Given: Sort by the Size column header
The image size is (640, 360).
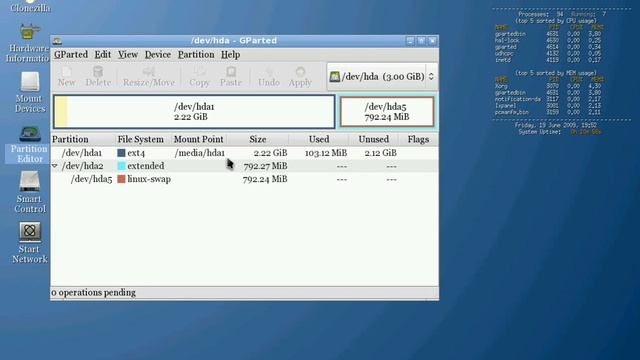Looking at the screenshot, I should coord(258,139).
